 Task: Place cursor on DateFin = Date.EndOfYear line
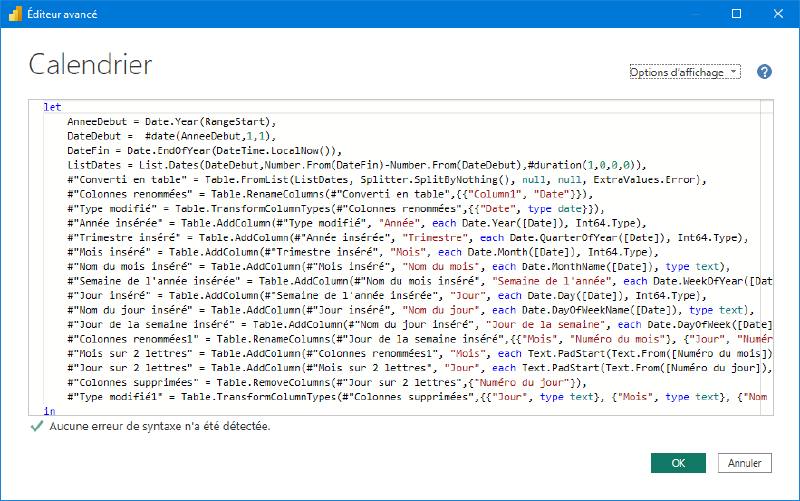tap(204, 151)
